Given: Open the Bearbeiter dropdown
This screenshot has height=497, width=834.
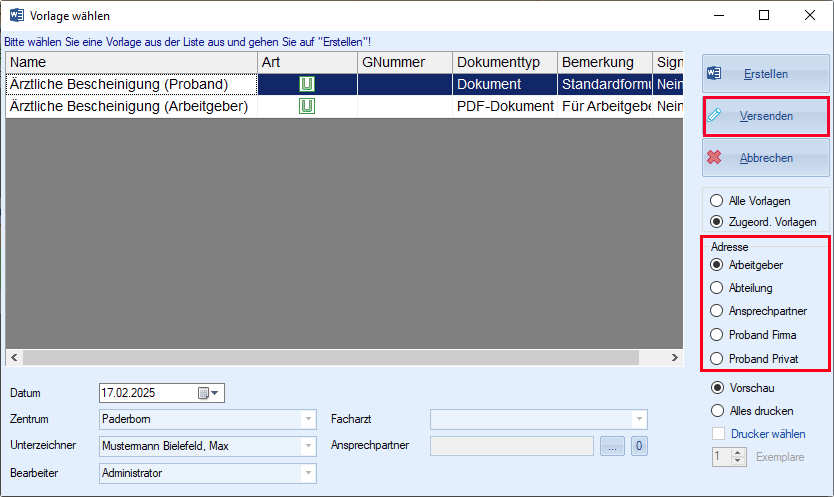Looking at the screenshot, I should [308, 473].
